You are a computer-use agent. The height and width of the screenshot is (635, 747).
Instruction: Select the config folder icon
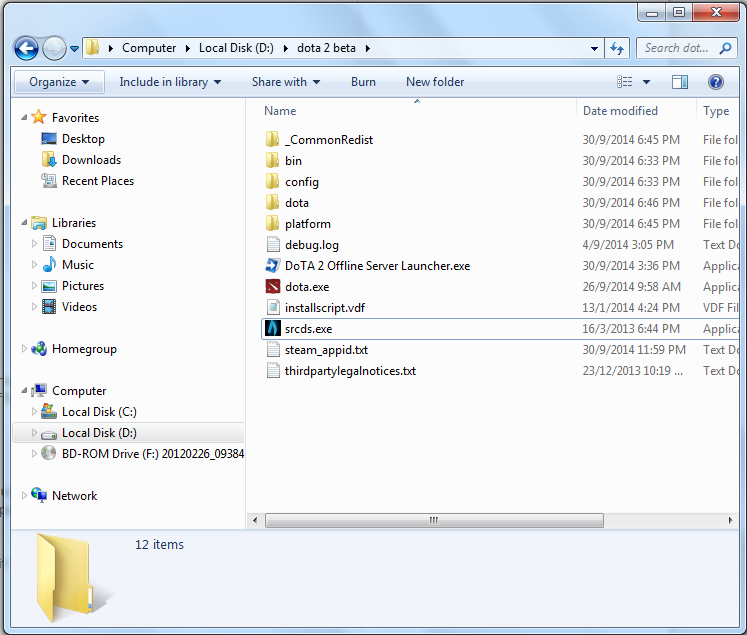pyautogui.click(x=273, y=181)
